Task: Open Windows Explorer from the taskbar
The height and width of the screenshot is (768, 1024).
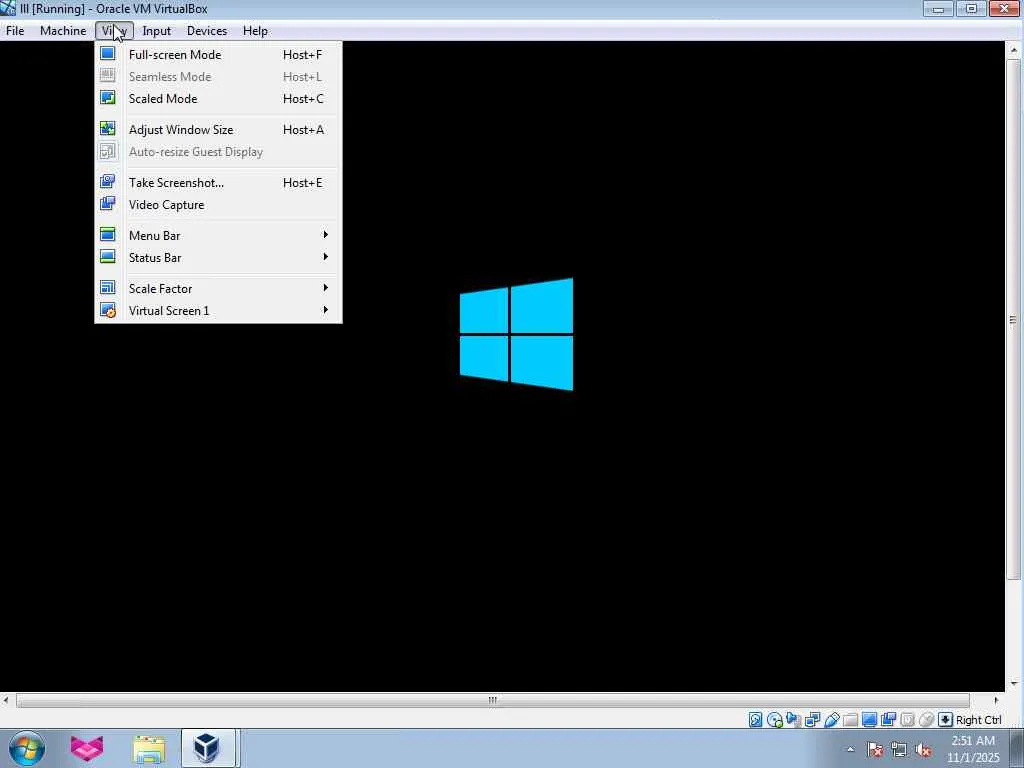Action: 149,748
